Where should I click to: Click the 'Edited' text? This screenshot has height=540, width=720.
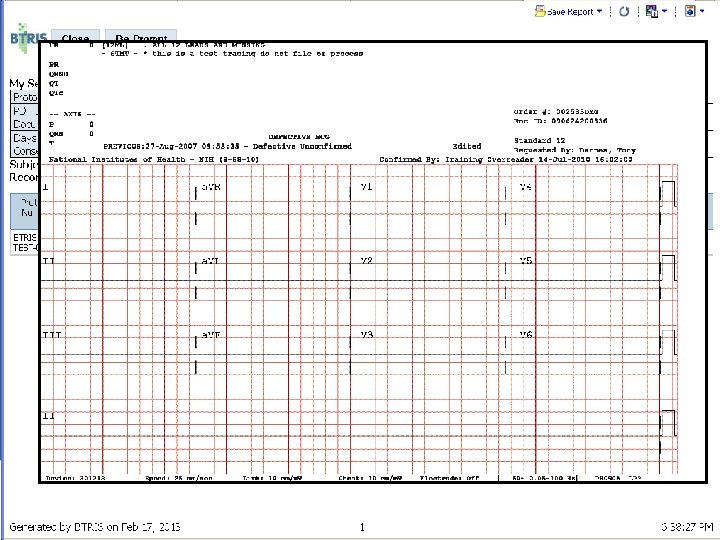click(x=467, y=146)
